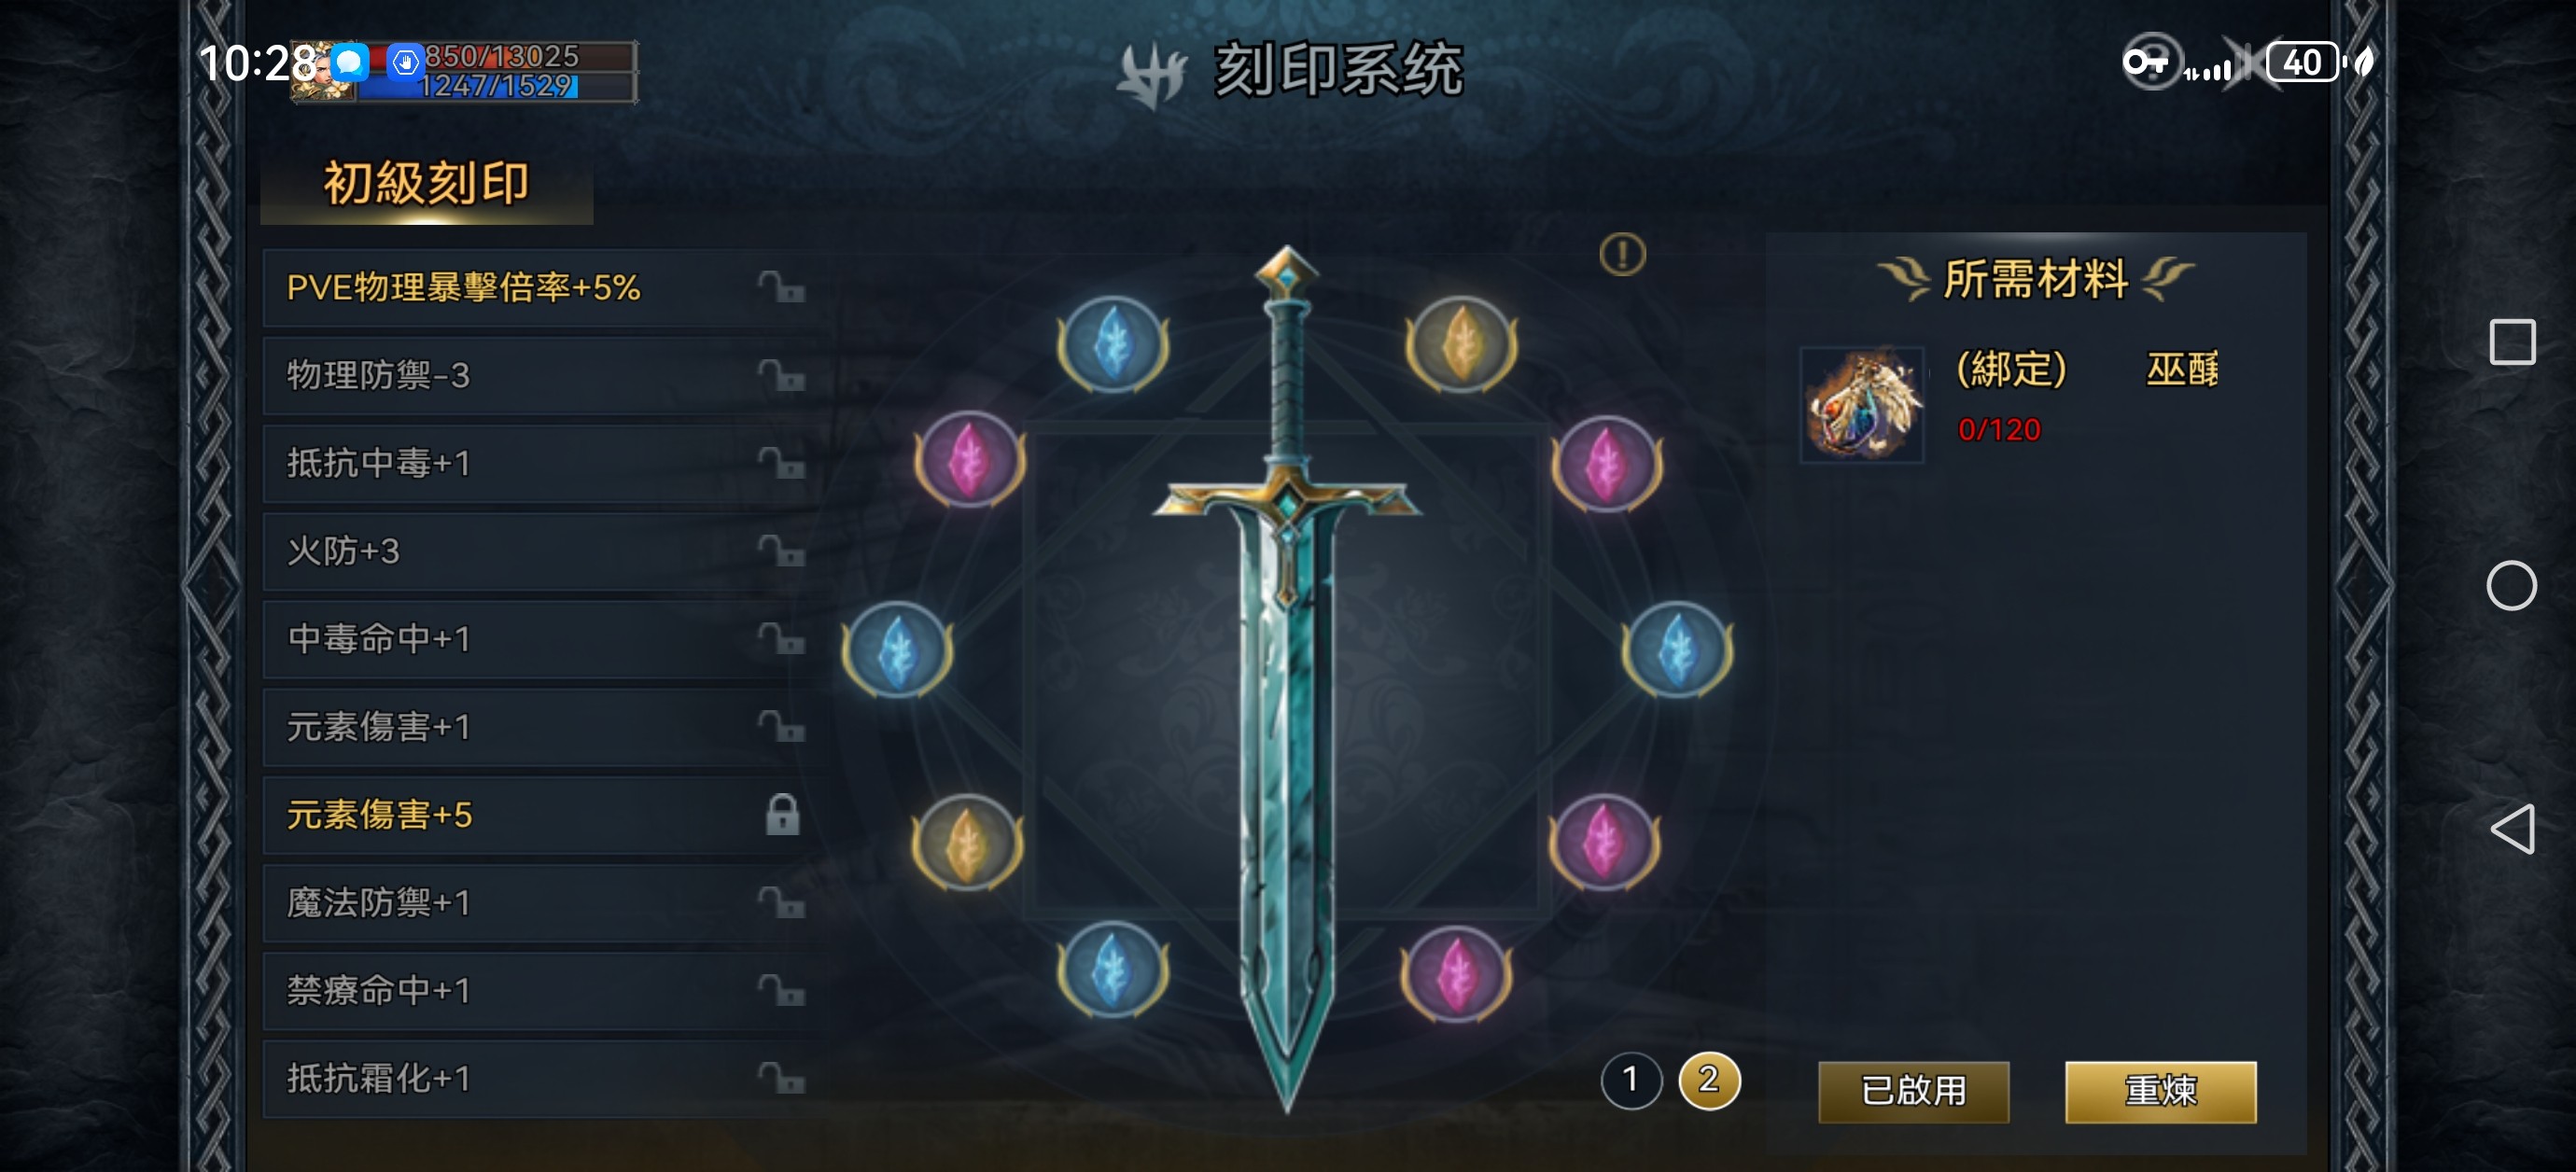This screenshot has height=1172, width=2576.
Task: Switch to engraving preset 2
Action: (x=1709, y=1080)
